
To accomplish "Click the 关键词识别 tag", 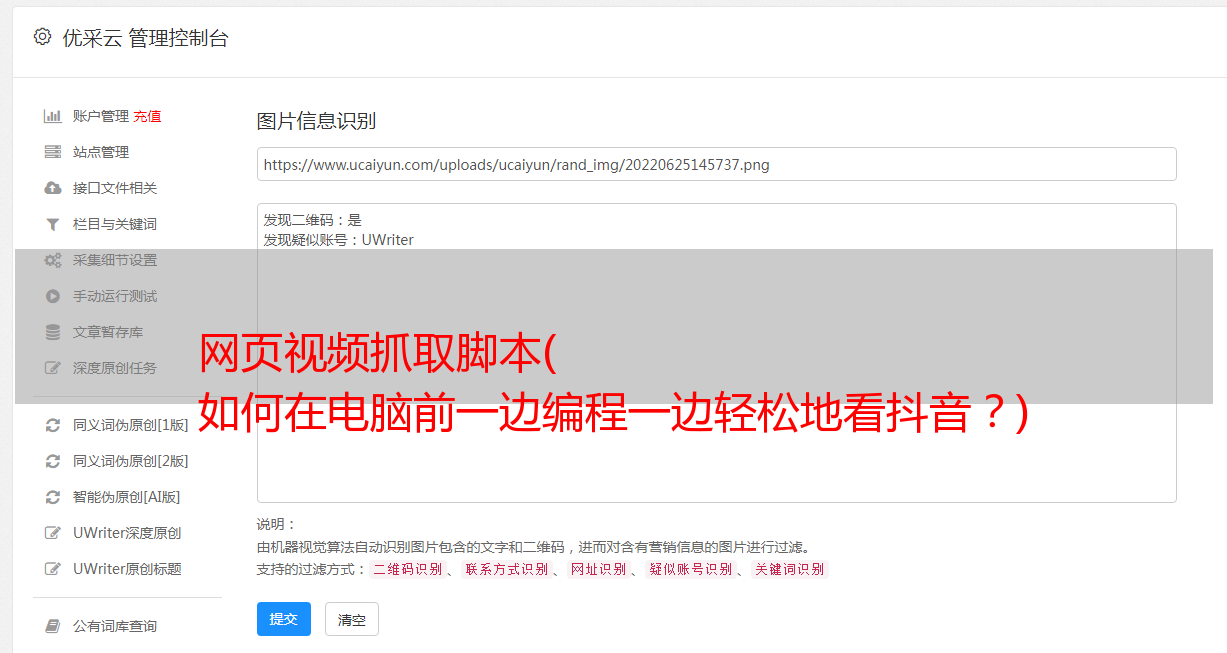I will pos(790,569).
